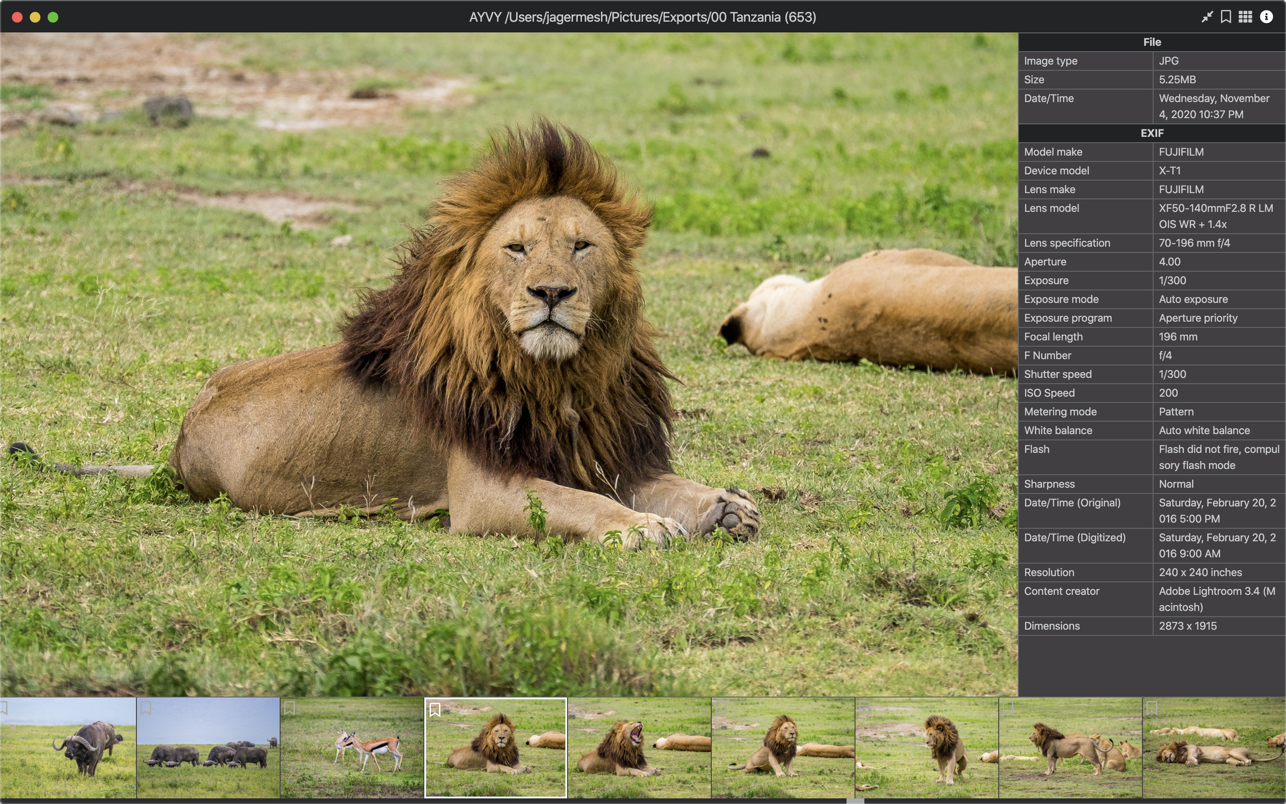Select the lion and lioness walking thumbnail
Image resolution: width=1286 pixels, height=804 pixels.
1070,748
